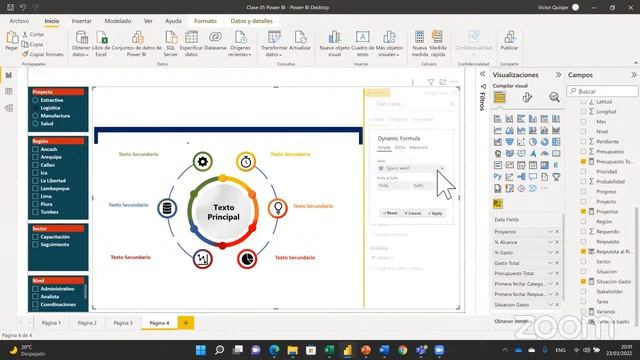The height and width of the screenshot is (360, 640).
Task: Open the Archivo menu
Action: (x=19, y=21)
